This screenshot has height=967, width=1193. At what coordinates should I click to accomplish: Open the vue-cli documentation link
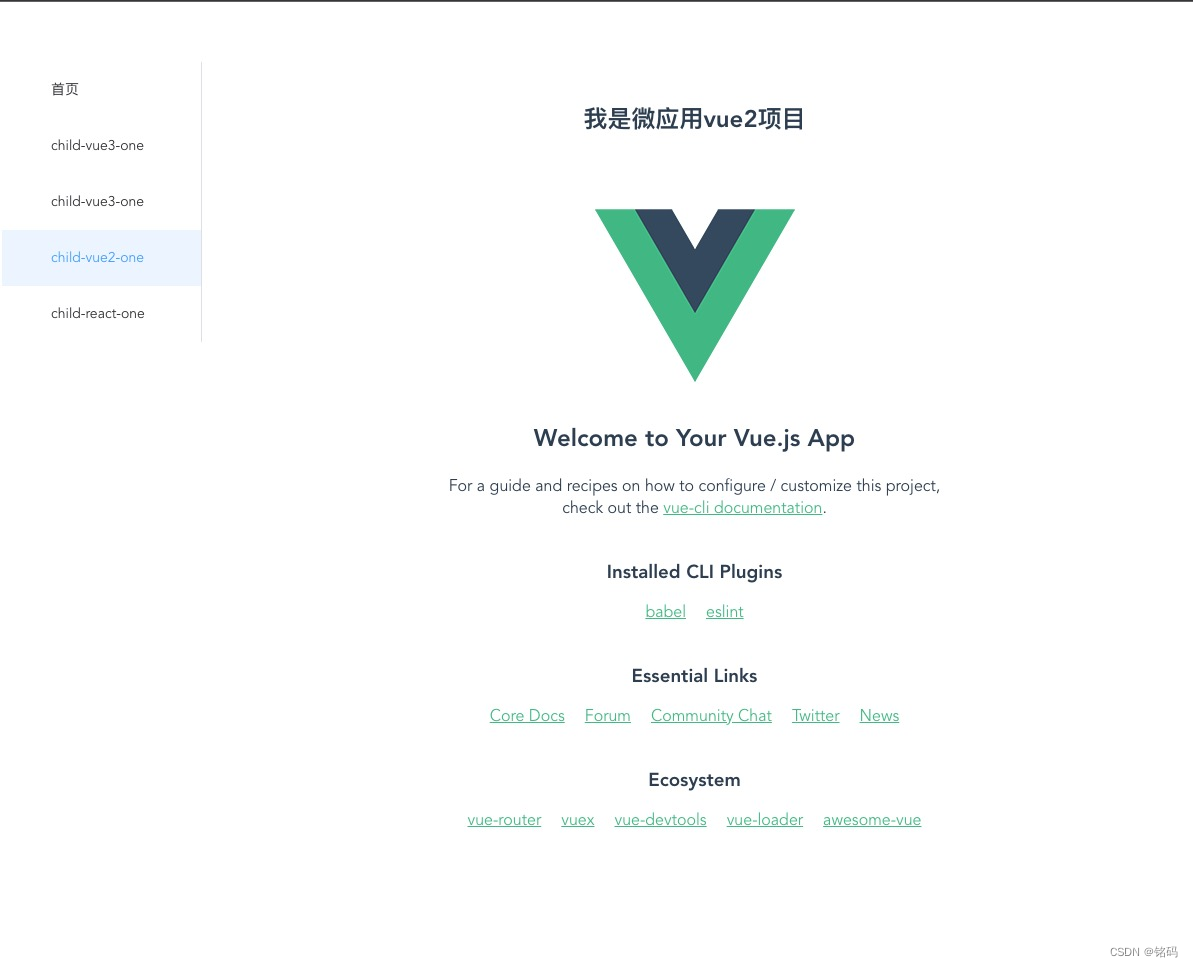click(x=743, y=507)
